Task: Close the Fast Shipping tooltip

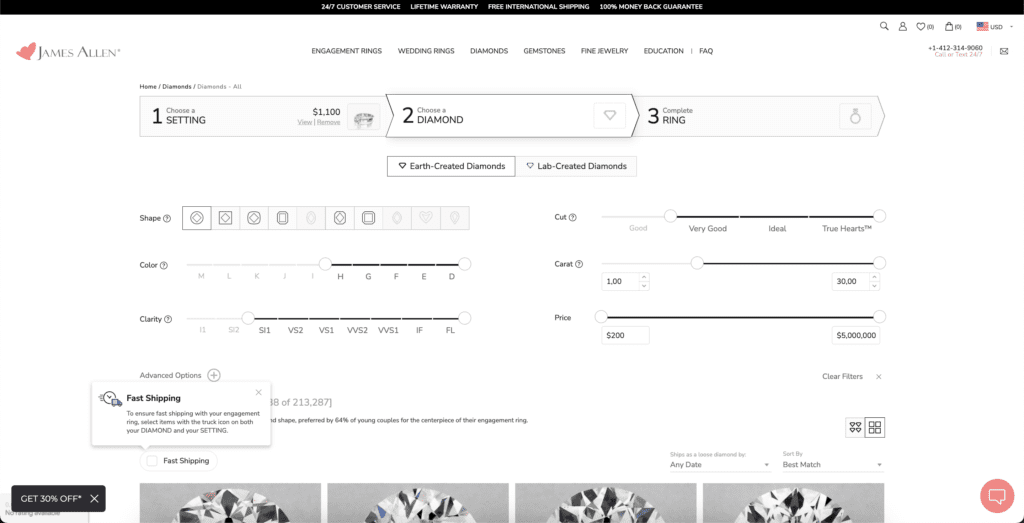Action: point(259,392)
